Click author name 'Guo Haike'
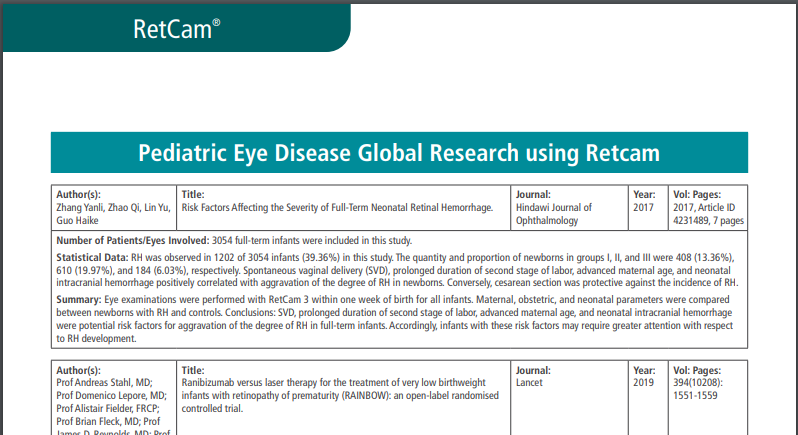The height and width of the screenshot is (435, 798). 77,220
